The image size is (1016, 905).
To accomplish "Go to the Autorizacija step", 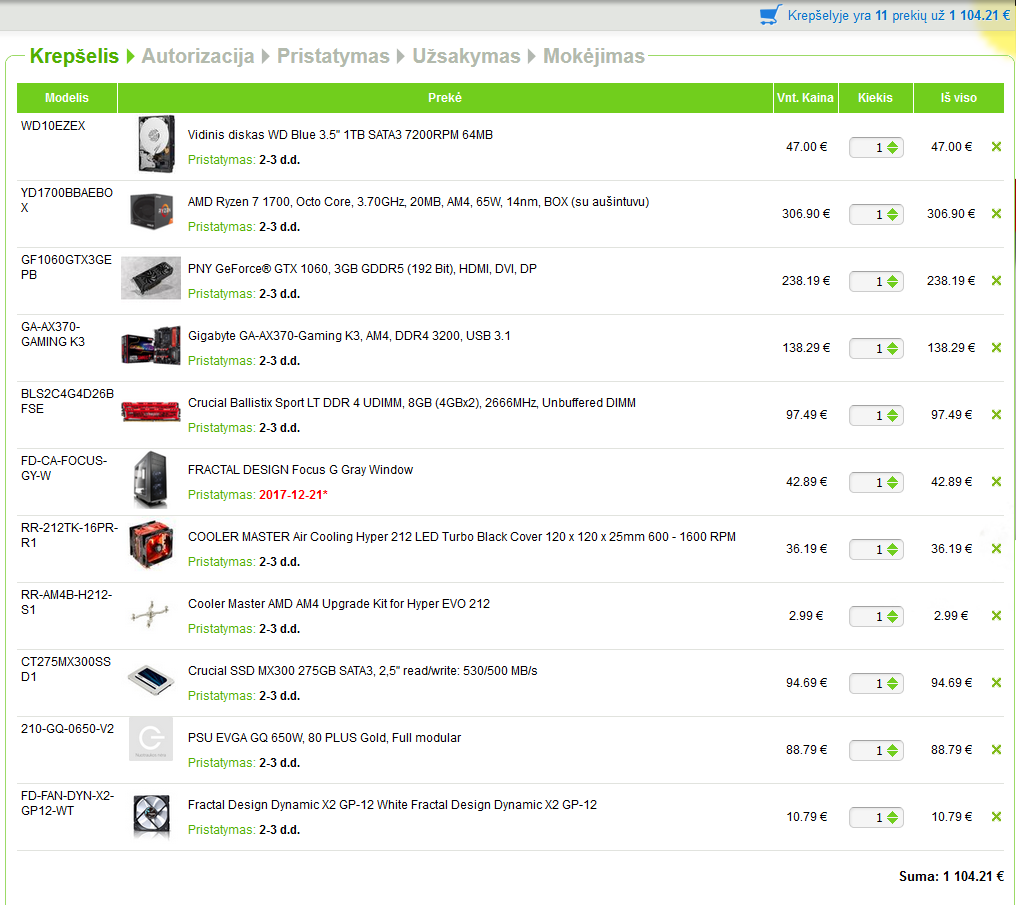I will (x=198, y=56).
